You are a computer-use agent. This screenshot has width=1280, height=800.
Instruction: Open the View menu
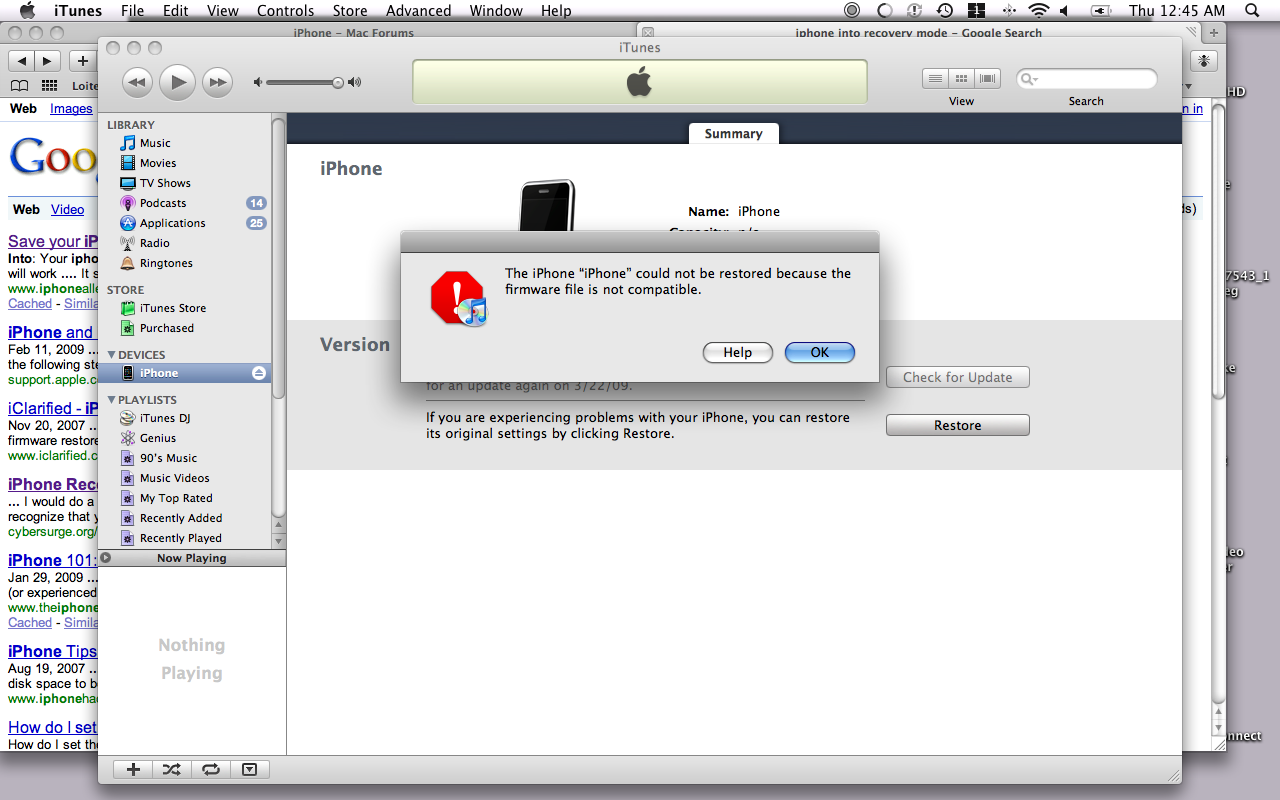point(222,10)
